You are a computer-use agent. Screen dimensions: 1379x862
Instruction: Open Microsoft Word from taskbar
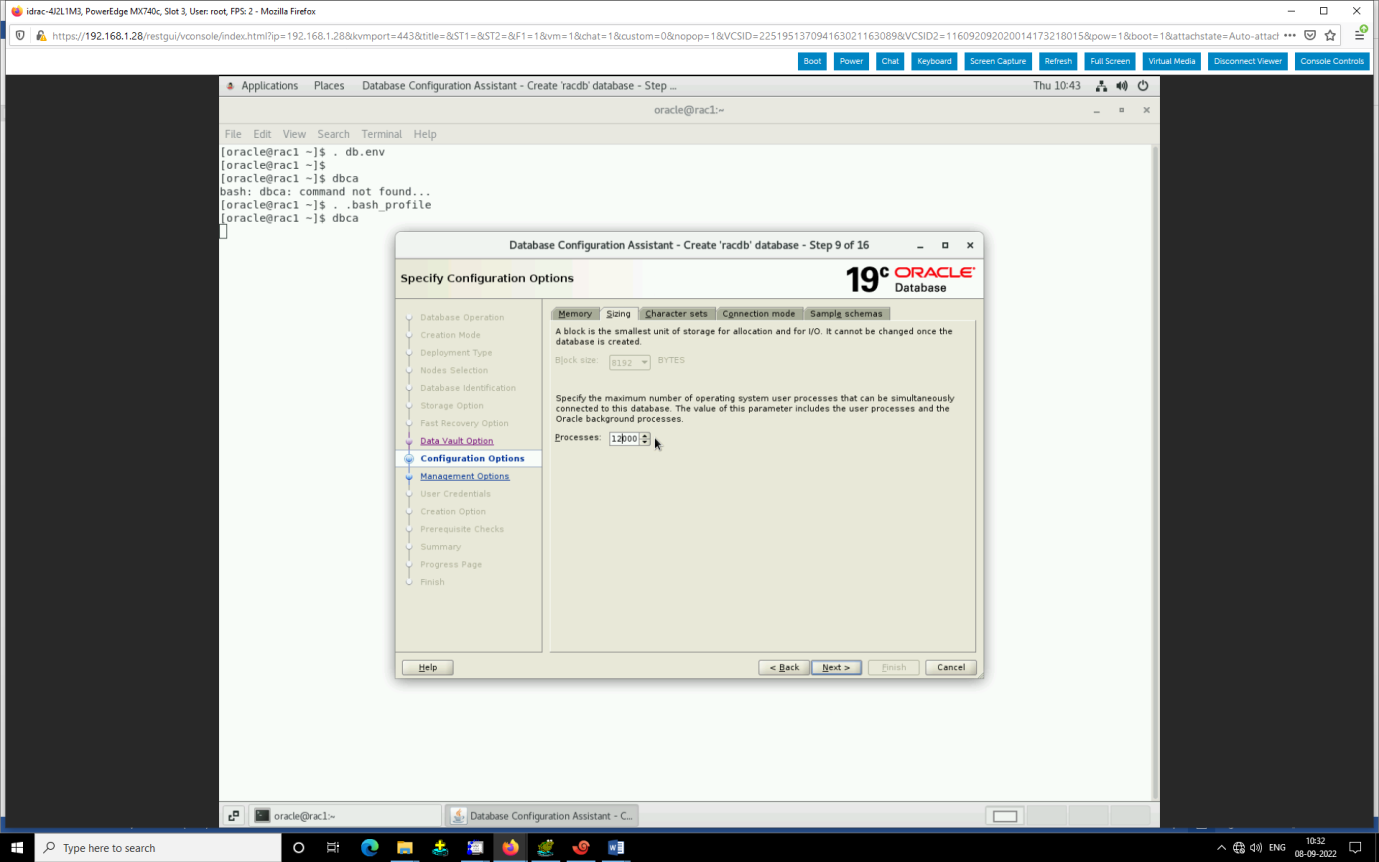click(x=616, y=847)
